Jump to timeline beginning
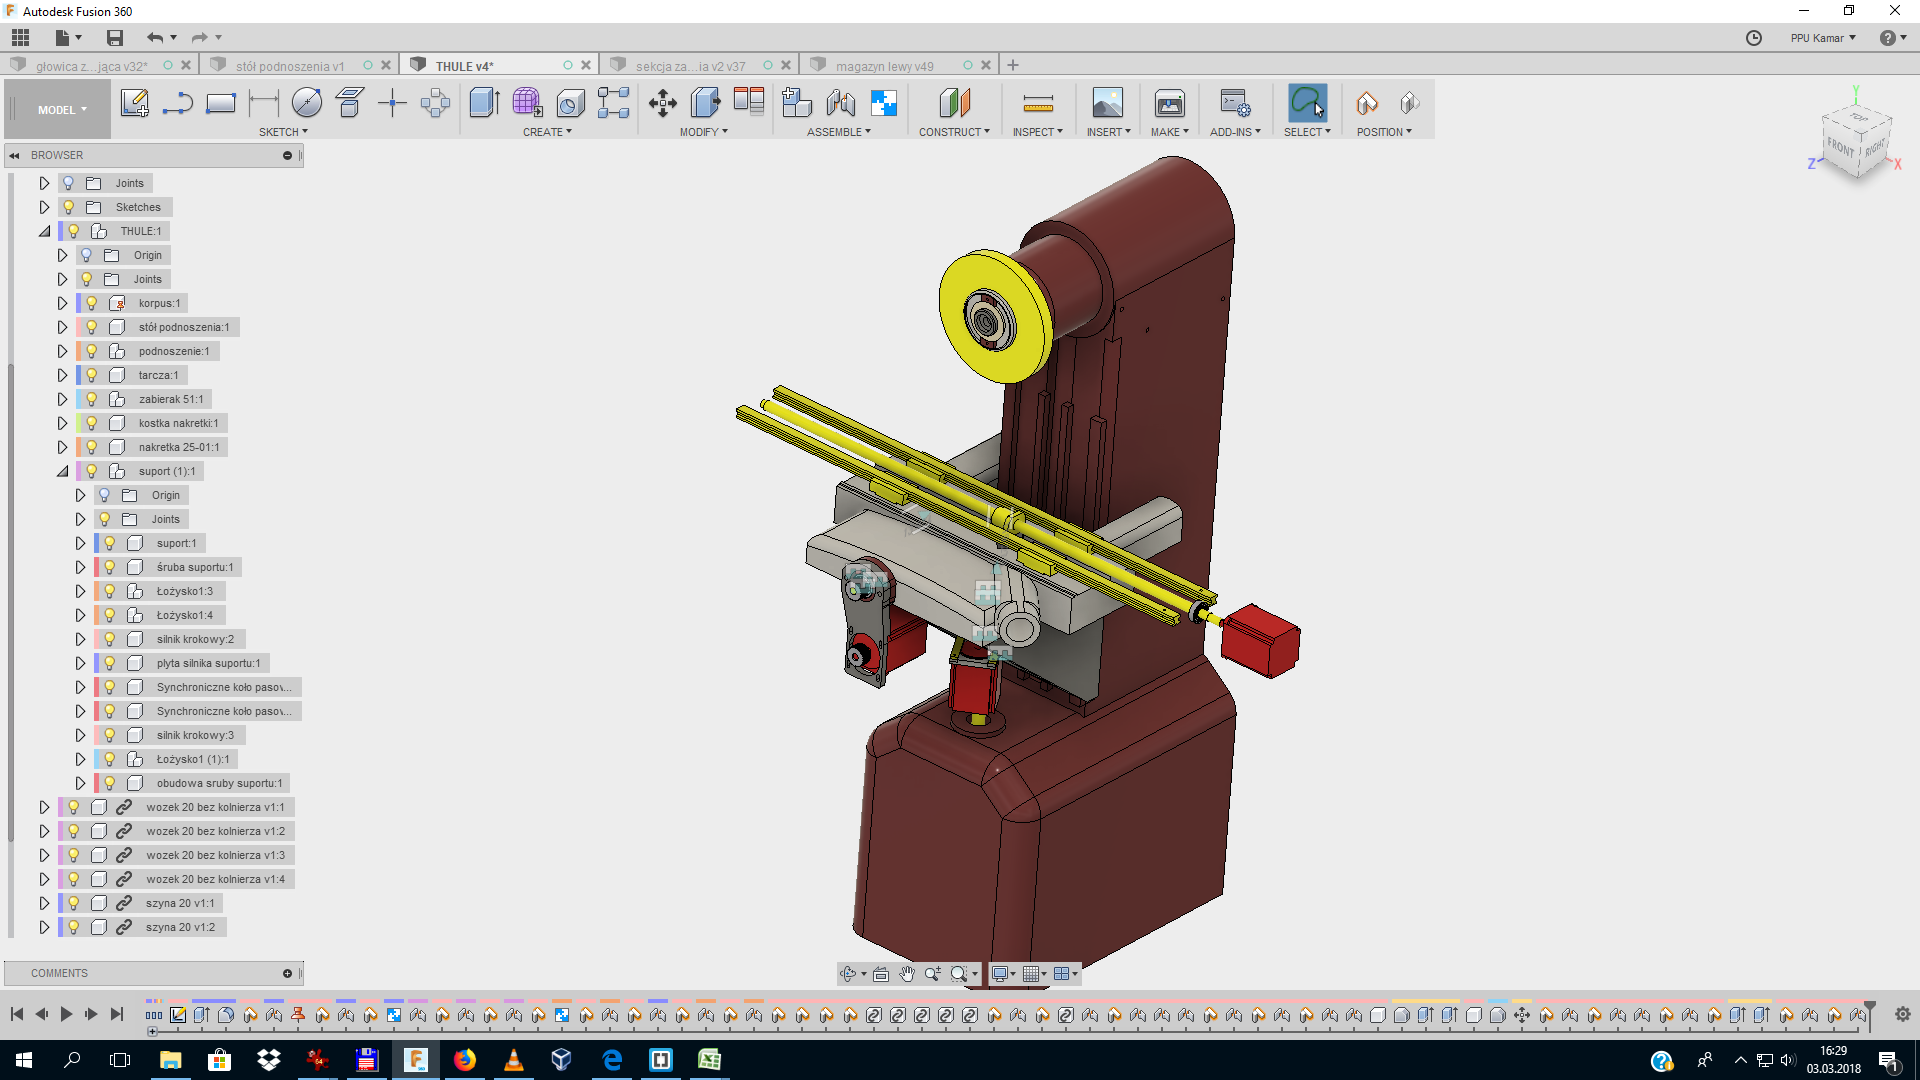1920x1080 pixels. click(17, 1014)
